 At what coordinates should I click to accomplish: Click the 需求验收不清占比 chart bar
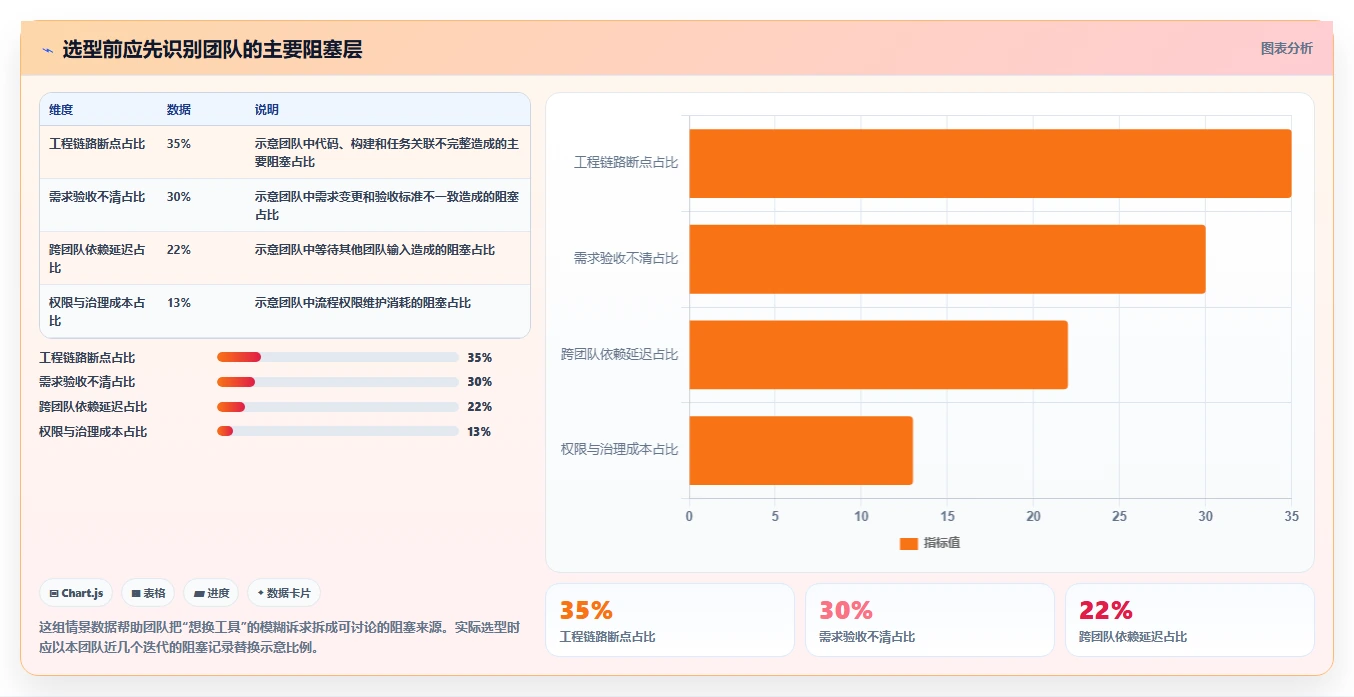947,259
